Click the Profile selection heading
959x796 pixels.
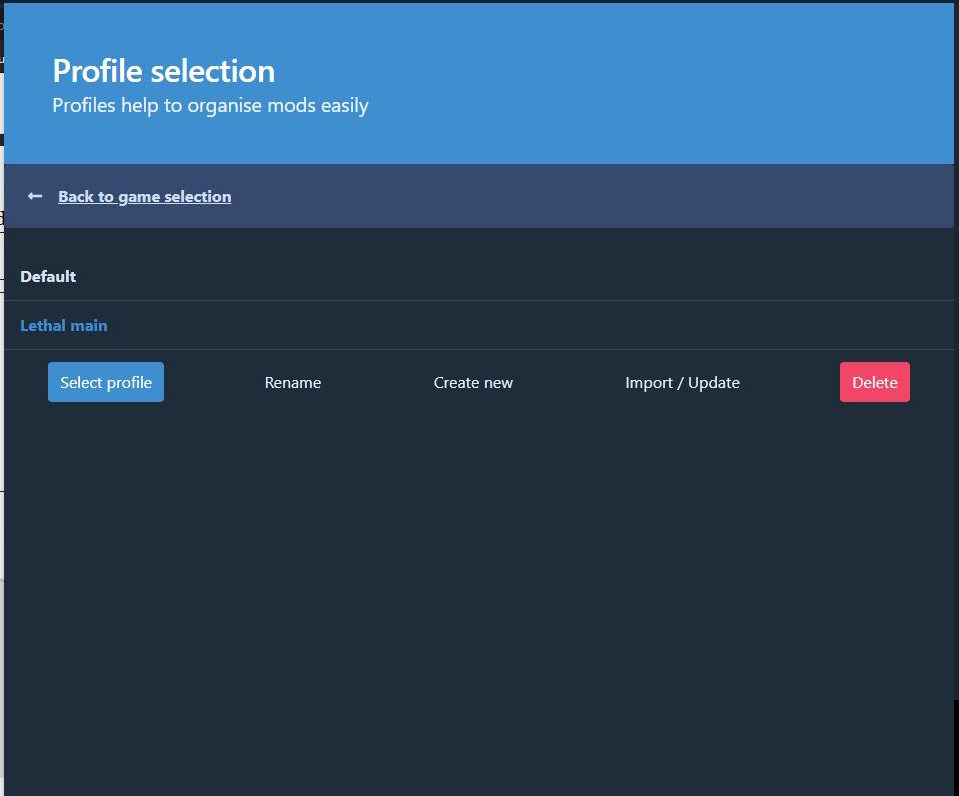point(163,71)
